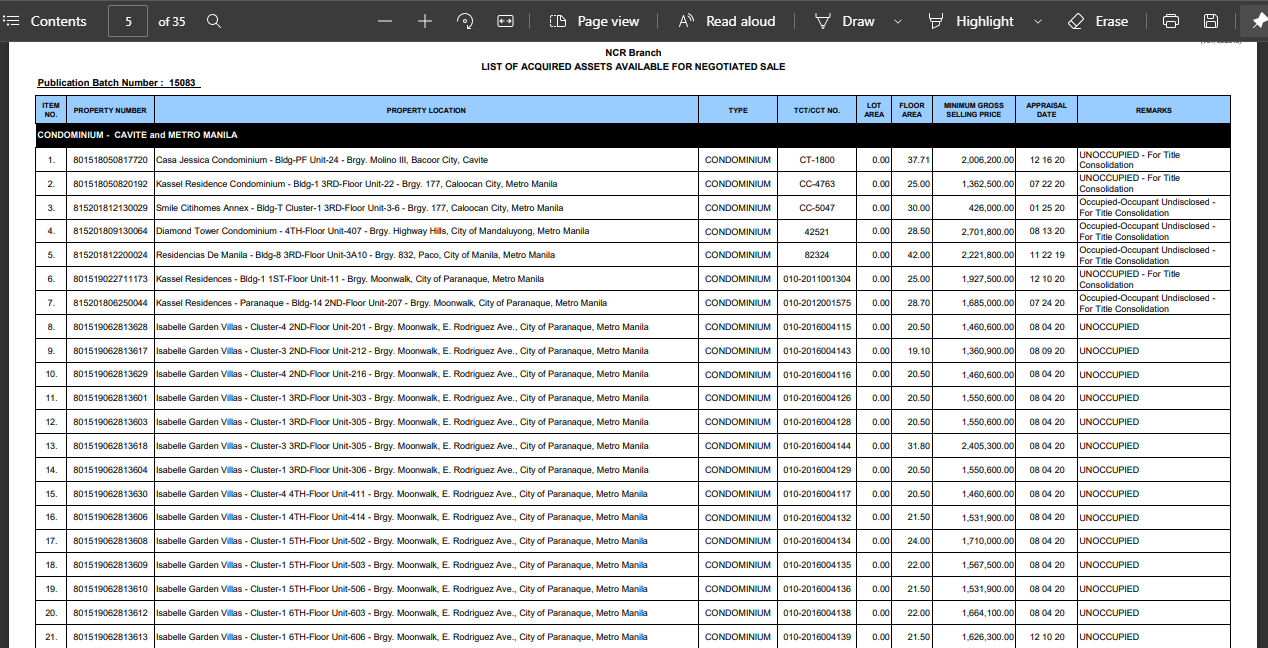Screen dimensions: 1268x648
Task: Select property number 801519062813601
Action: point(110,398)
